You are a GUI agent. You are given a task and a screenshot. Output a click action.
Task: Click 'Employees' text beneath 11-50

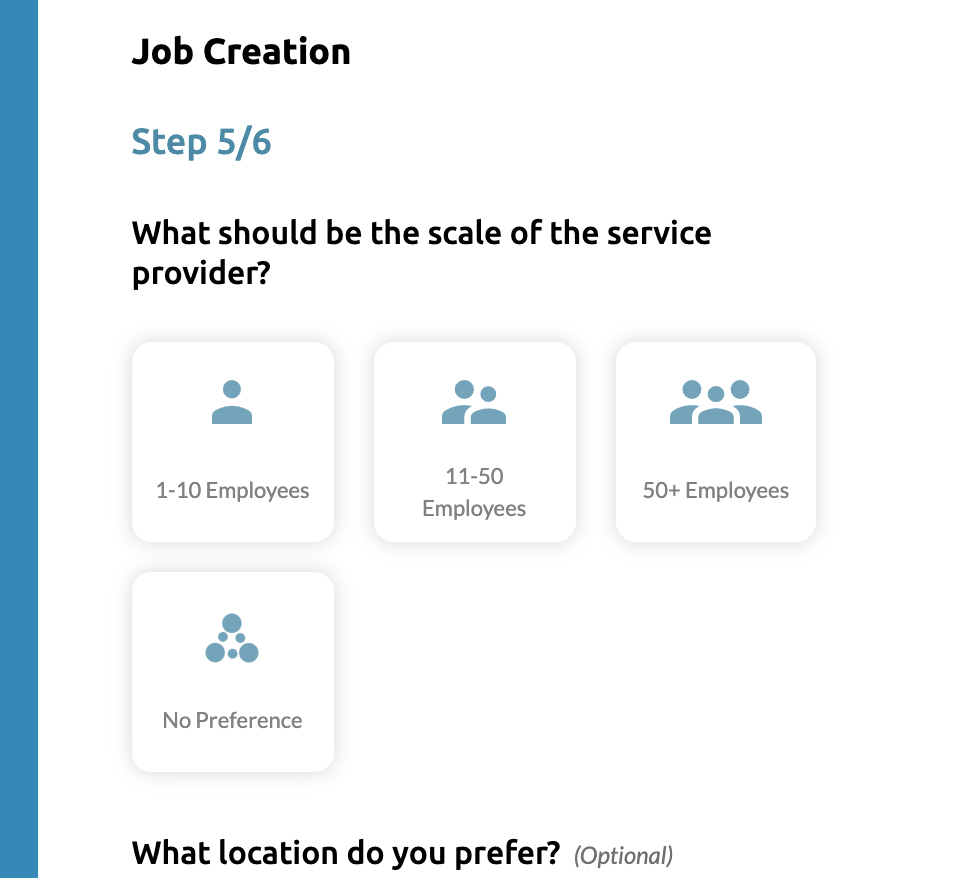474,509
